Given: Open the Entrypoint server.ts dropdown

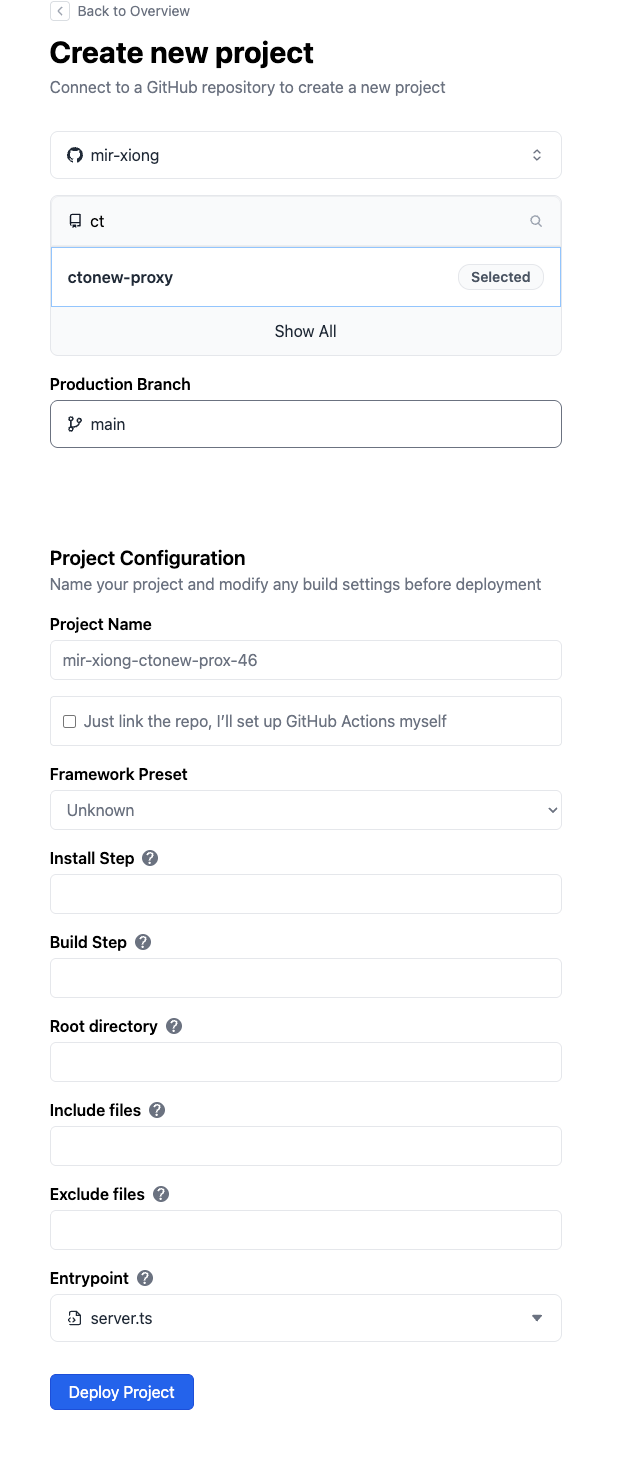Looking at the screenshot, I should coord(305,1318).
